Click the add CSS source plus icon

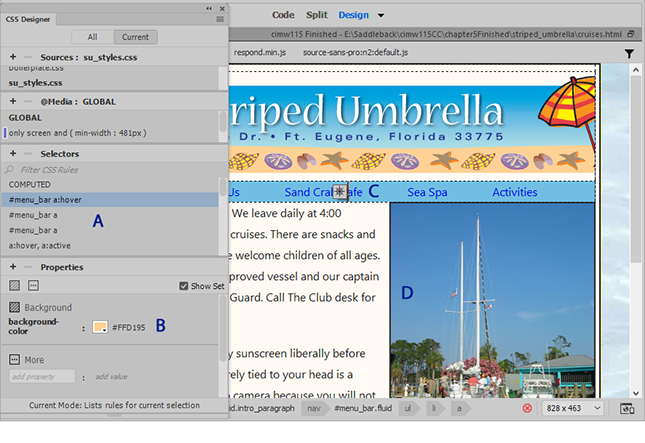coord(12,58)
